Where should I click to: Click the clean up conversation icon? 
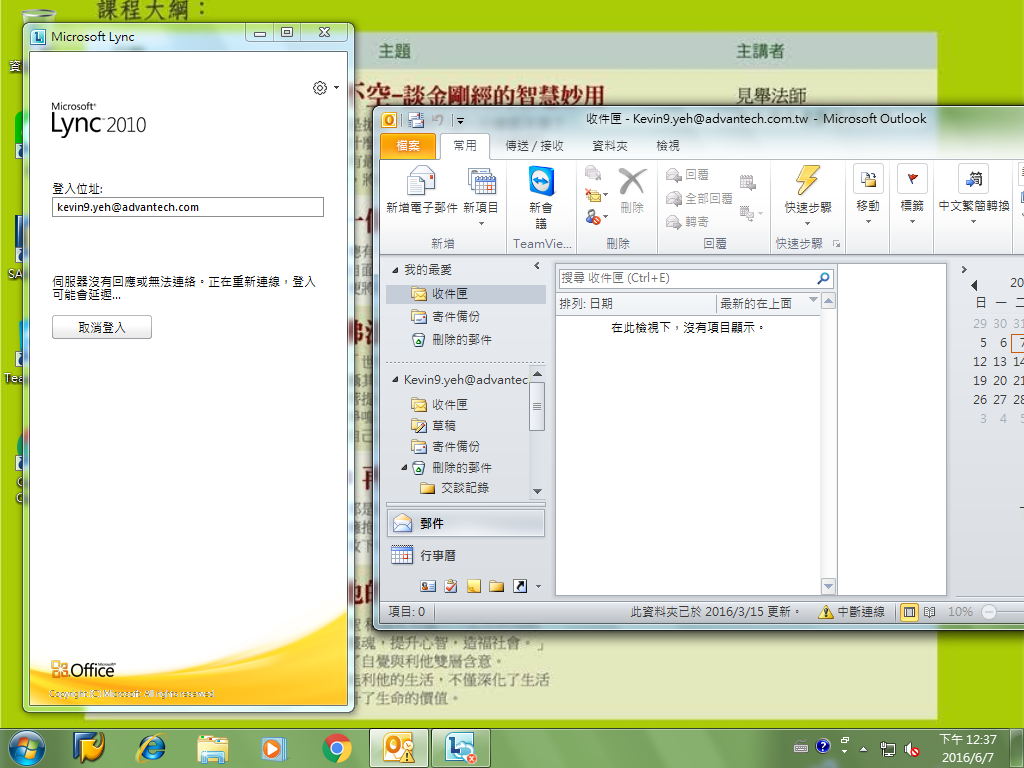point(595,195)
